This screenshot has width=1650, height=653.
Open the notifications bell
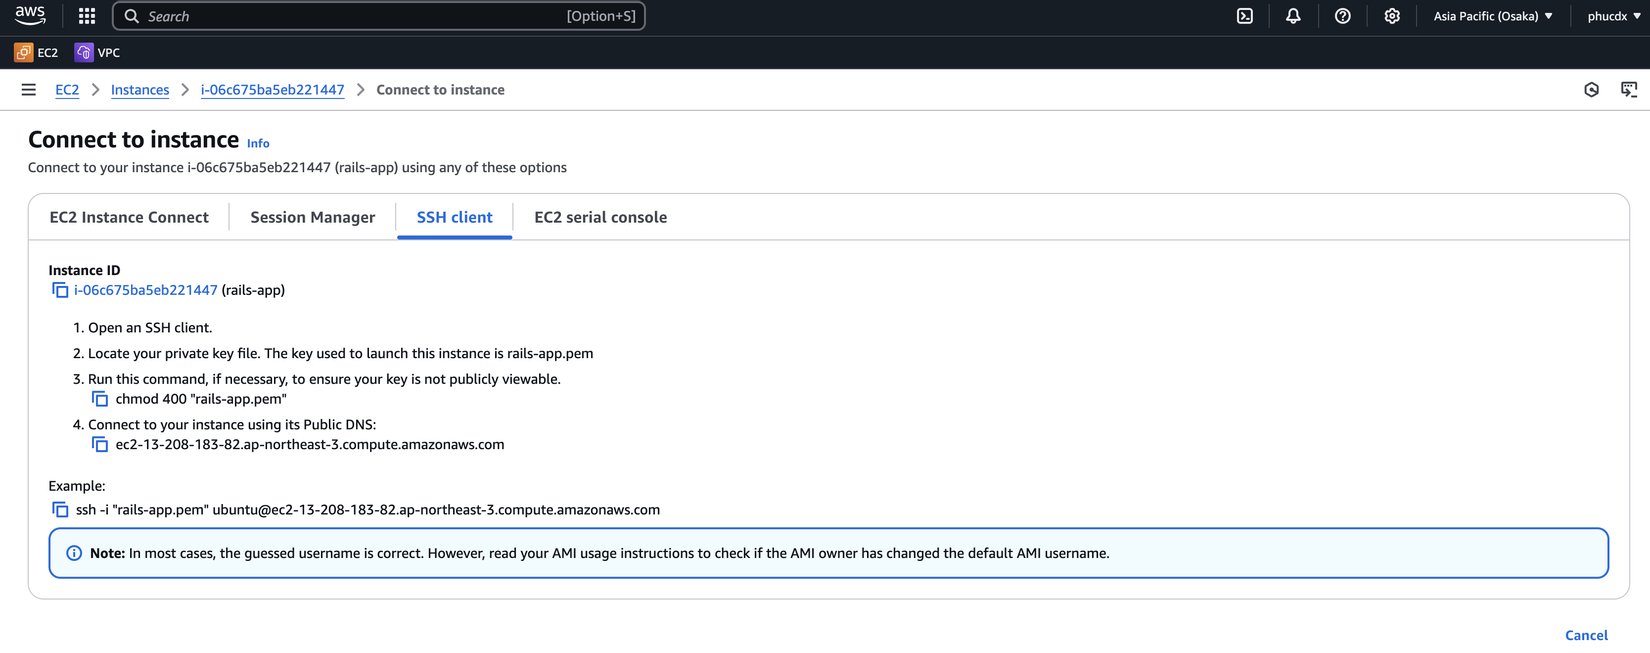point(1293,16)
